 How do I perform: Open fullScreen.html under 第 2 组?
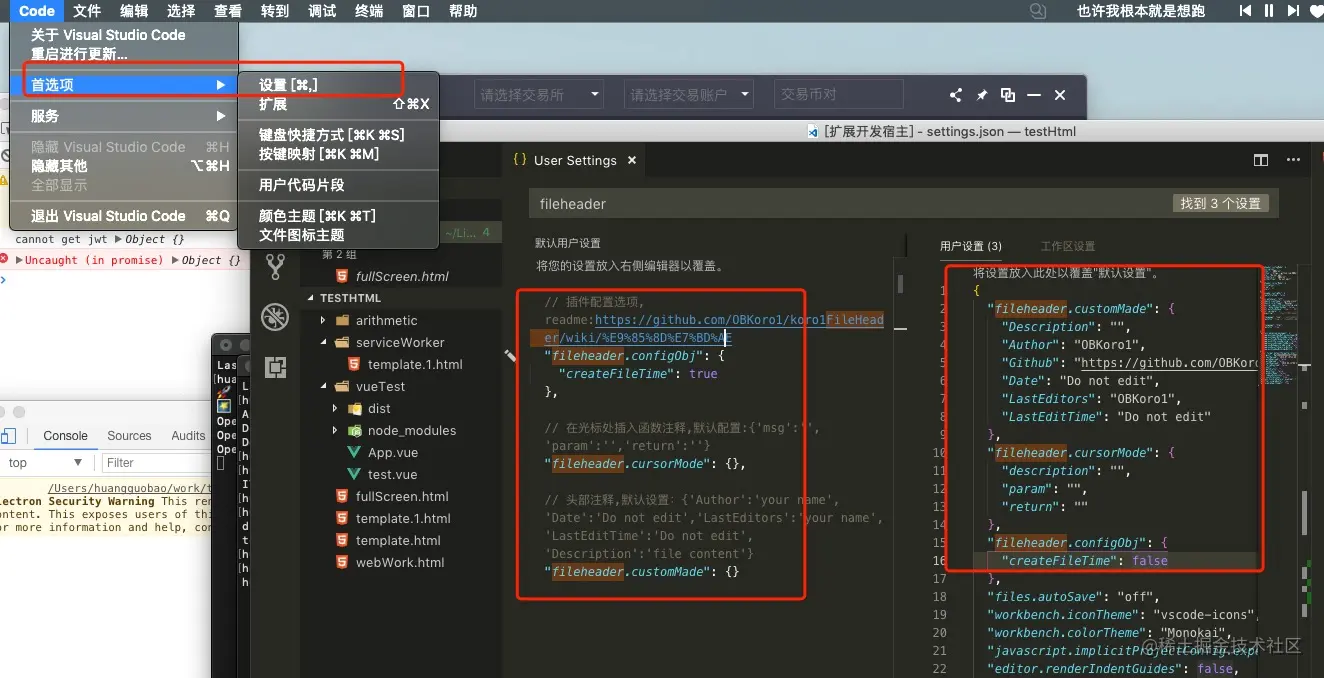(x=401, y=276)
